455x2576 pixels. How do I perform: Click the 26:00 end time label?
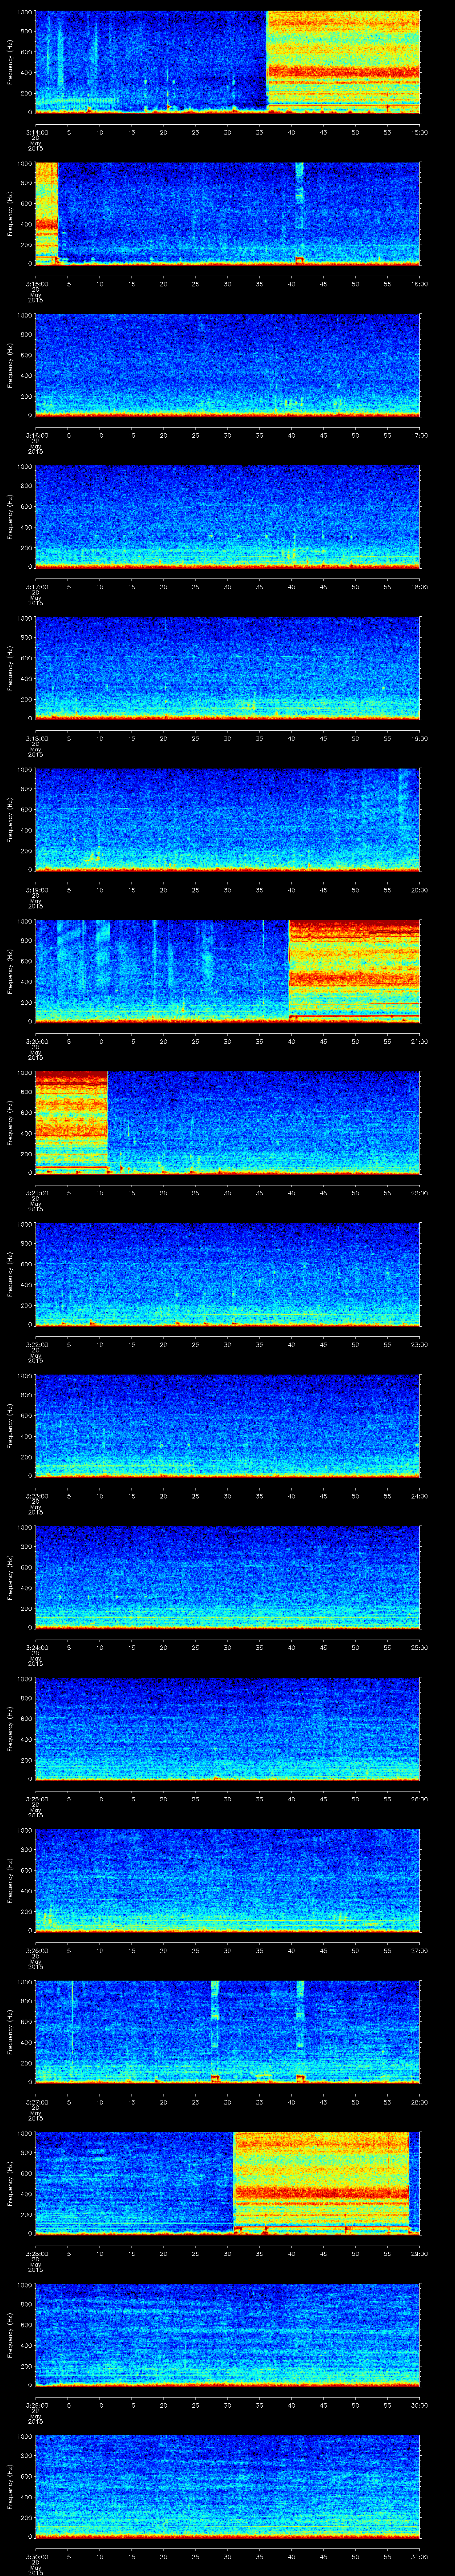(419, 1799)
